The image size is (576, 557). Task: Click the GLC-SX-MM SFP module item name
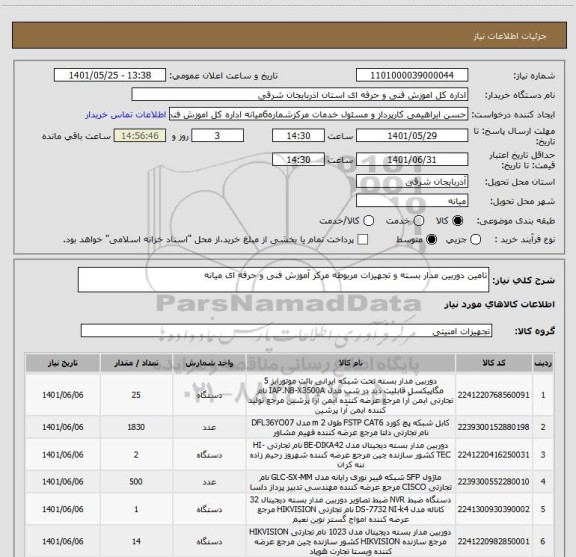click(350, 482)
